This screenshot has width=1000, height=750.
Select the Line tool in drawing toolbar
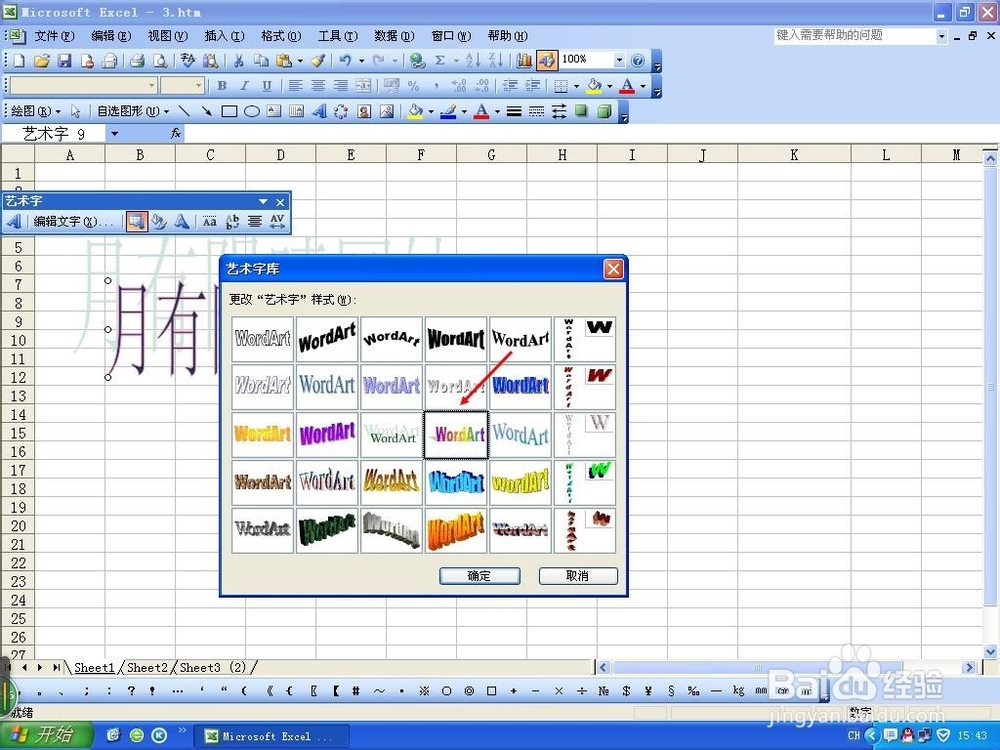184,112
